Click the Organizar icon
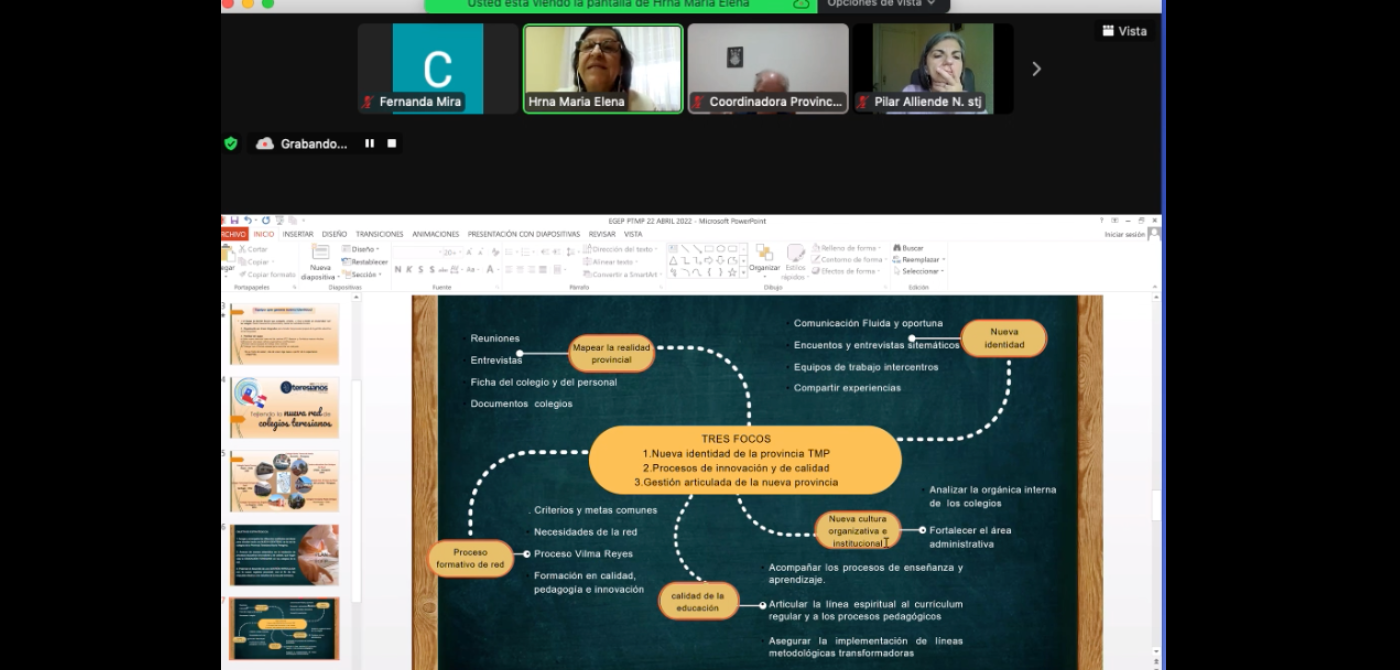Viewport: 1400px width, 670px height. 764,255
